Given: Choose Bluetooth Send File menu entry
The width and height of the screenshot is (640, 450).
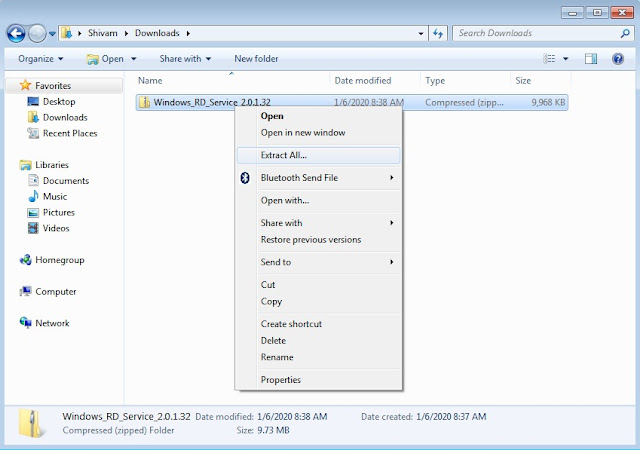Looking at the screenshot, I should [x=299, y=178].
